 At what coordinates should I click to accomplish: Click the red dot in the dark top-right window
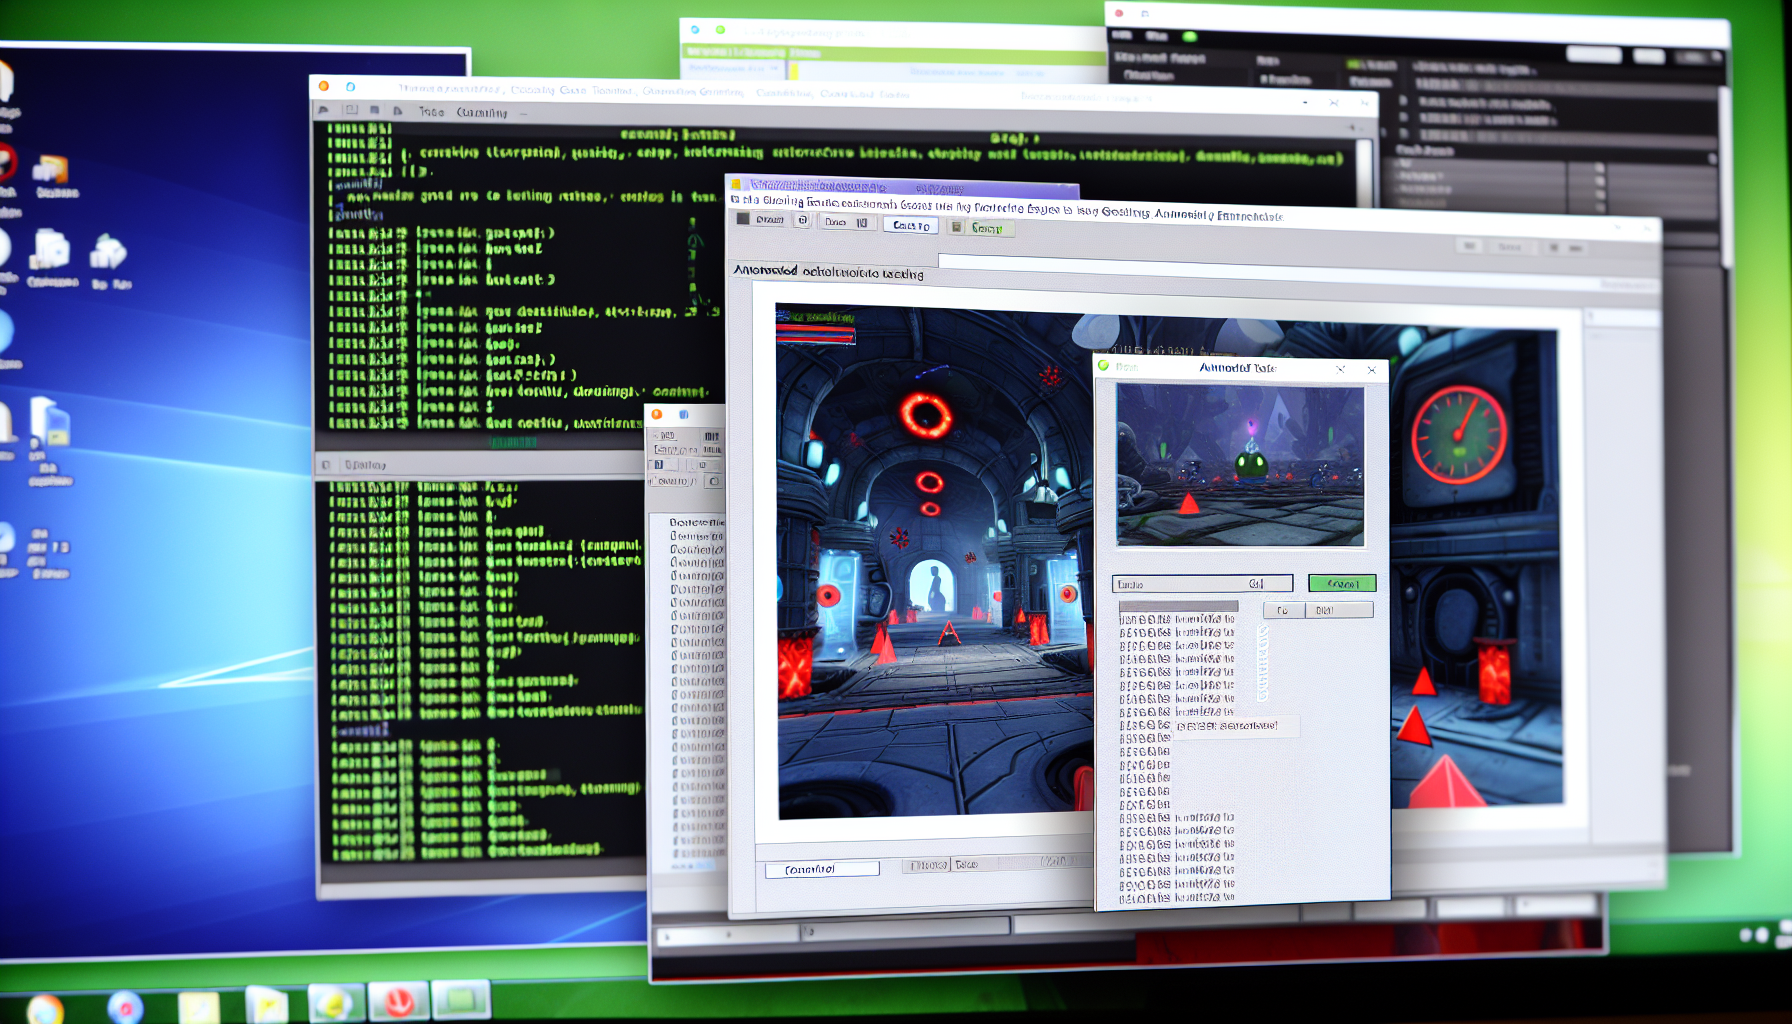click(1119, 13)
